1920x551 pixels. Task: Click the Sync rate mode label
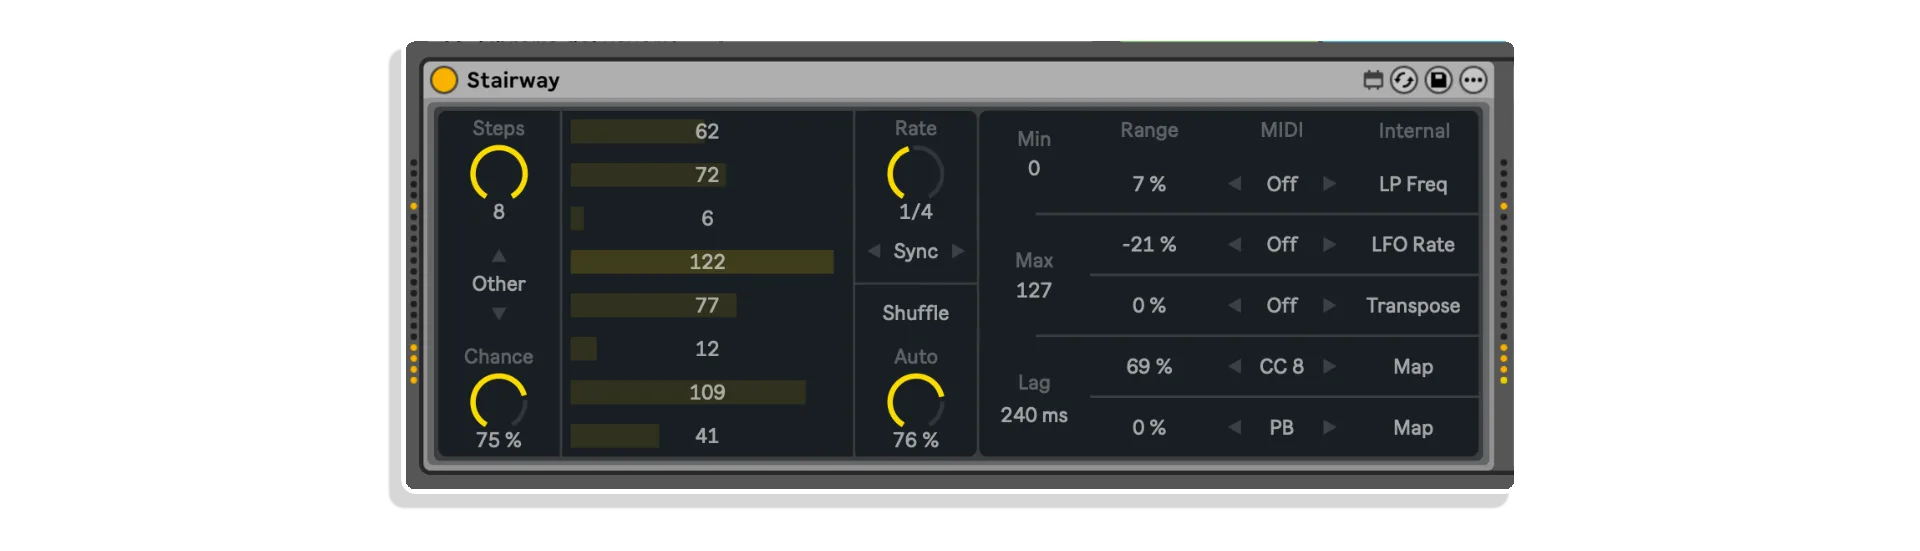pos(915,251)
